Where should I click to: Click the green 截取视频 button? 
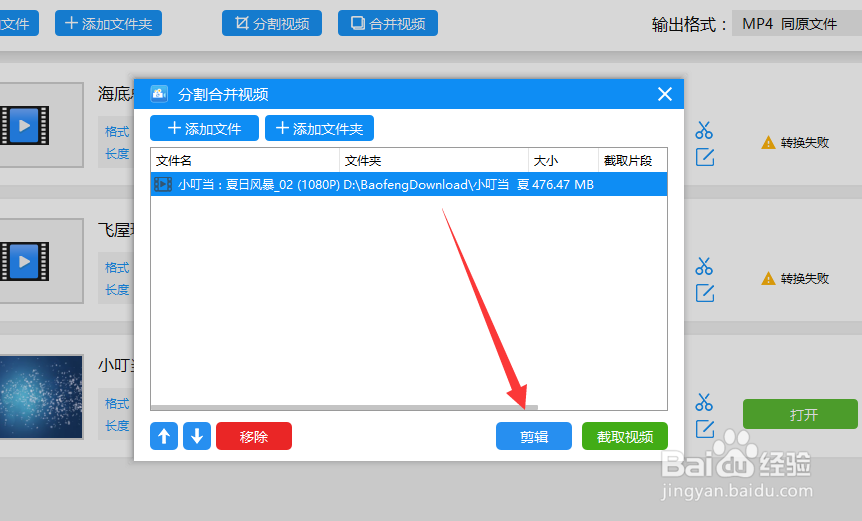tap(625, 436)
